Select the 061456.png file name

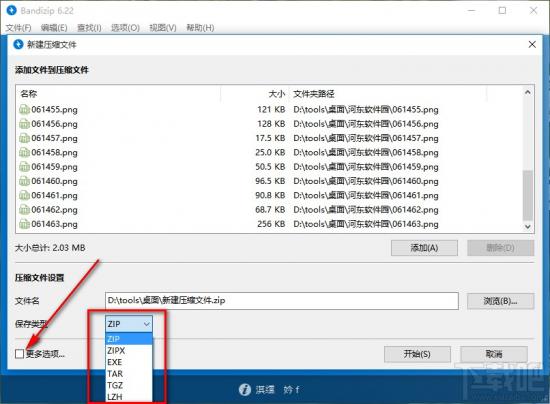pyautogui.click(x=54, y=124)
